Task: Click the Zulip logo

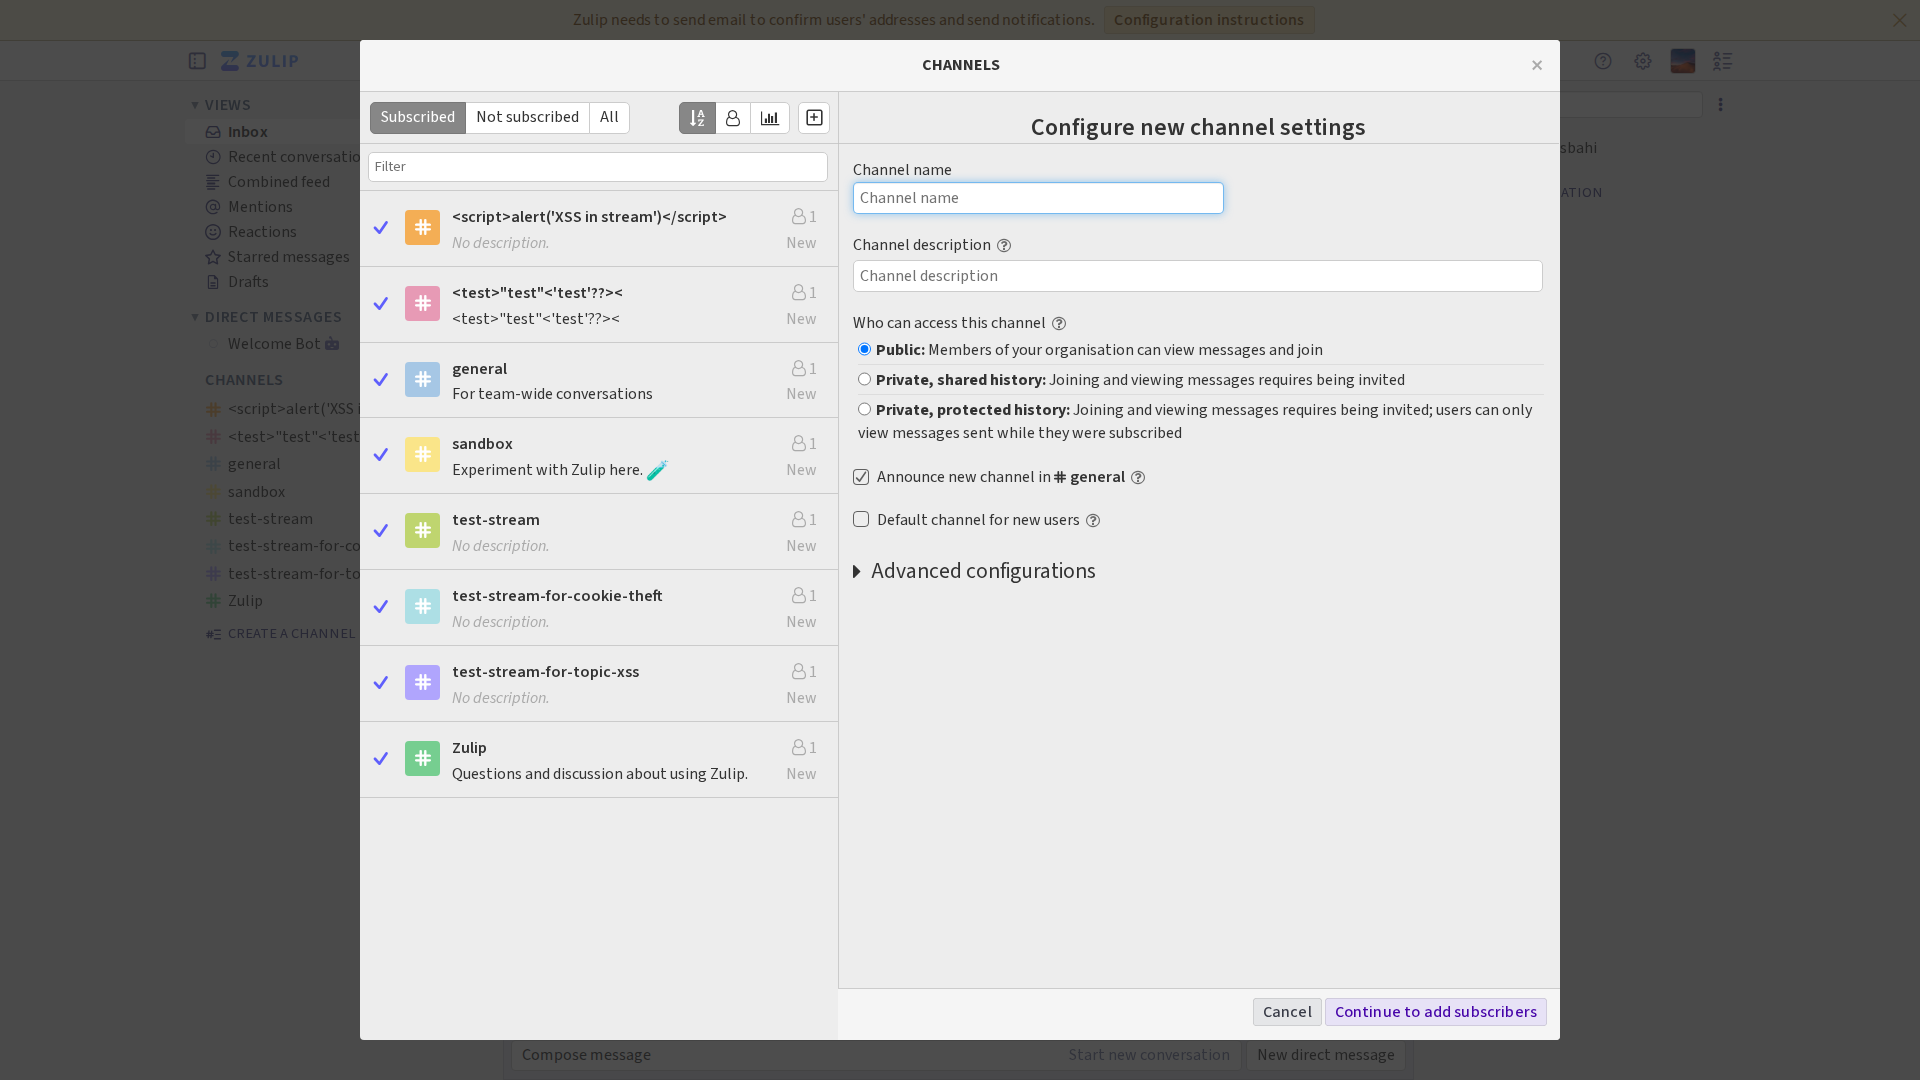Action: point(260,61)
